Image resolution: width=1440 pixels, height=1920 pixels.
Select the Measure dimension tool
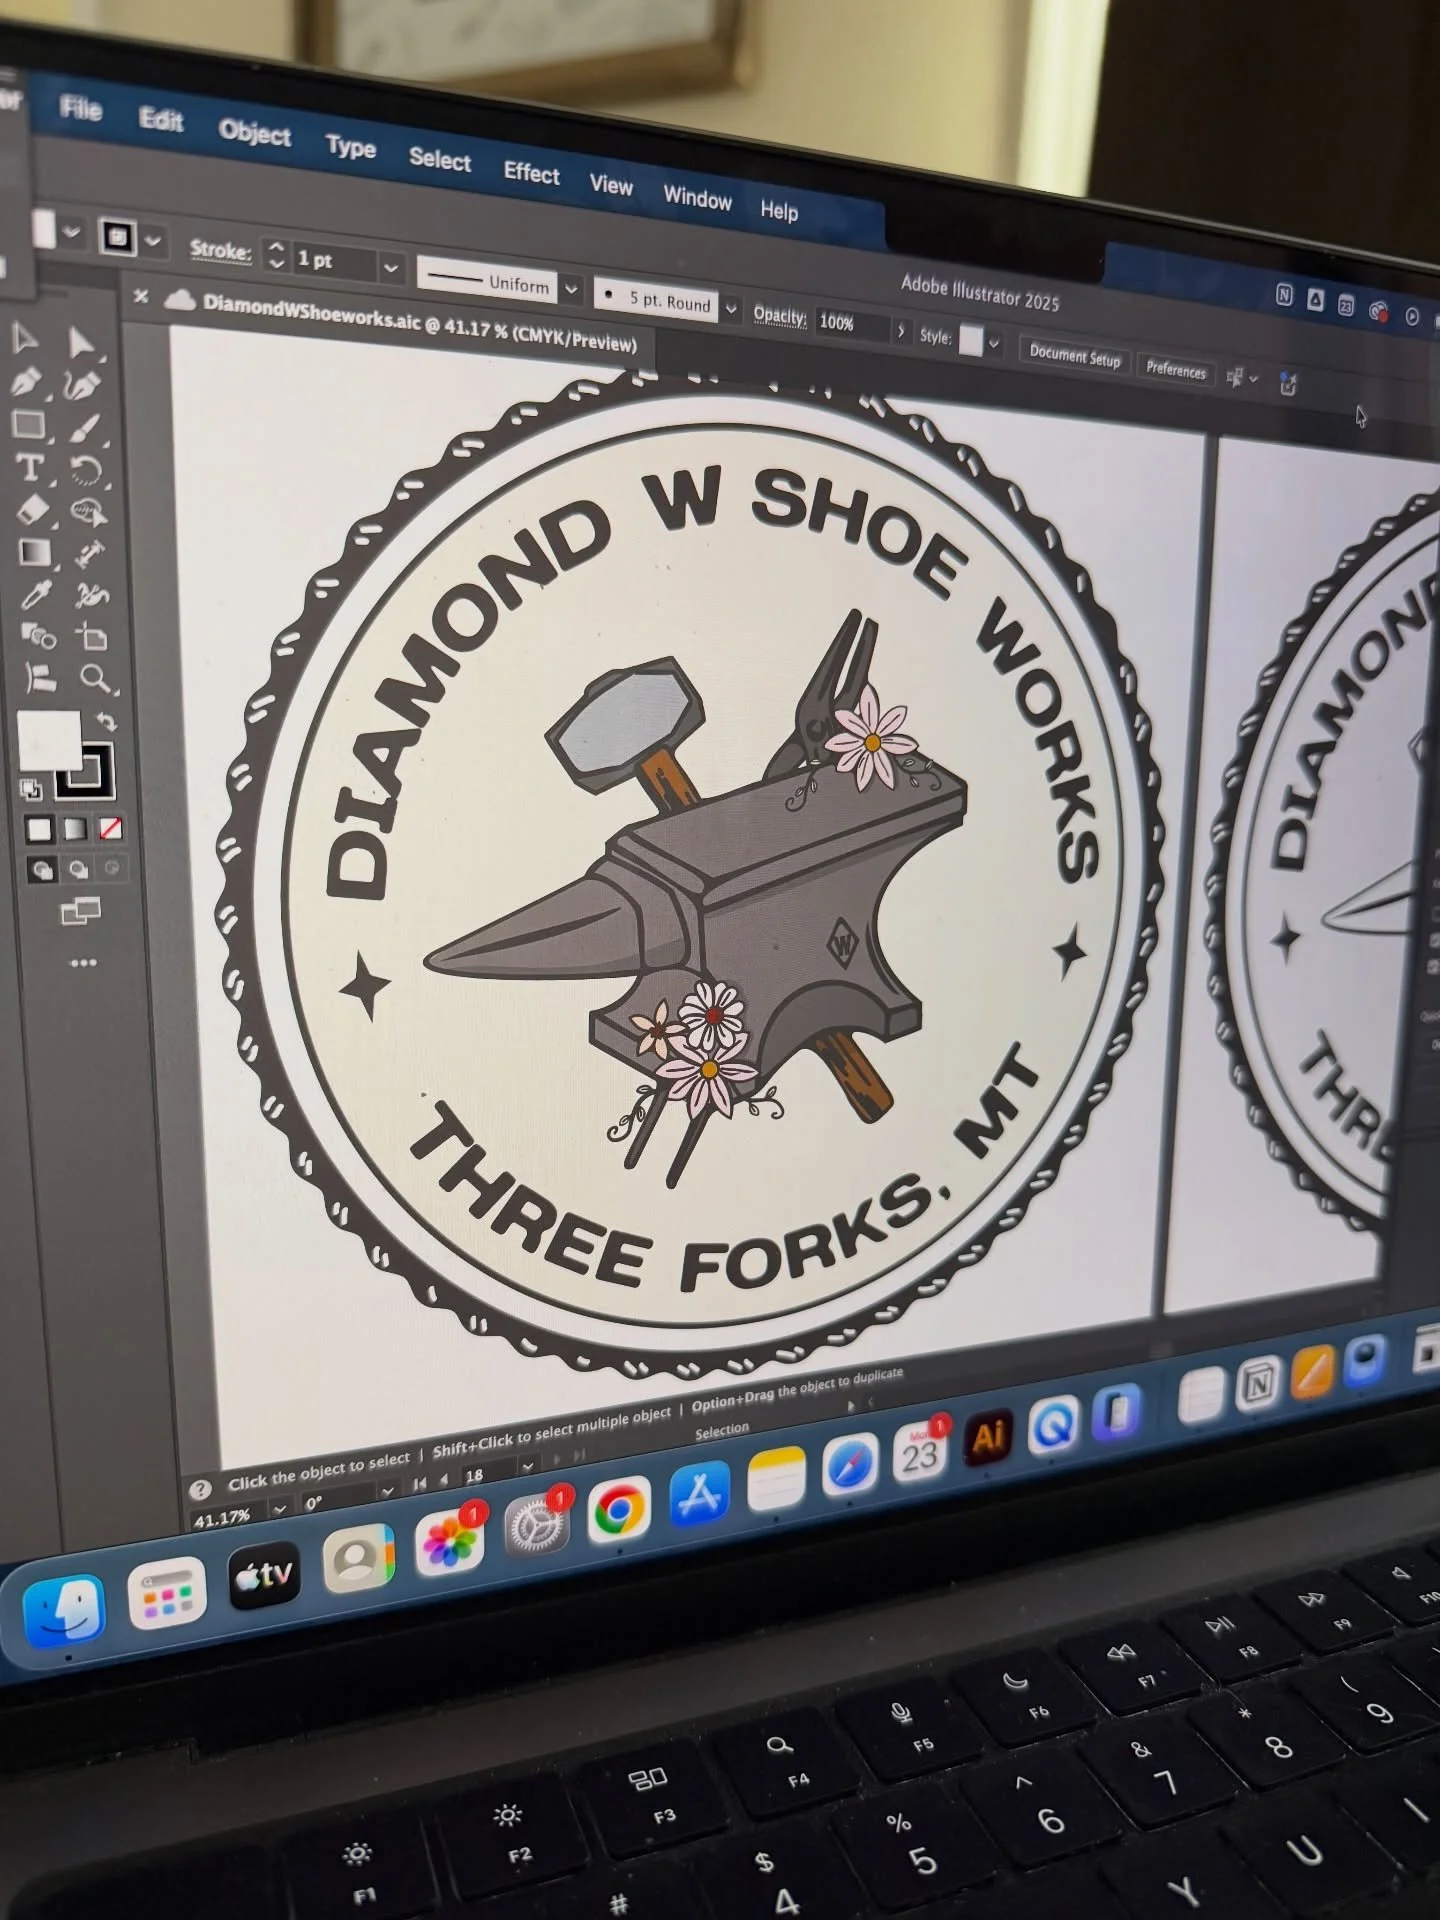click(89, 554)
